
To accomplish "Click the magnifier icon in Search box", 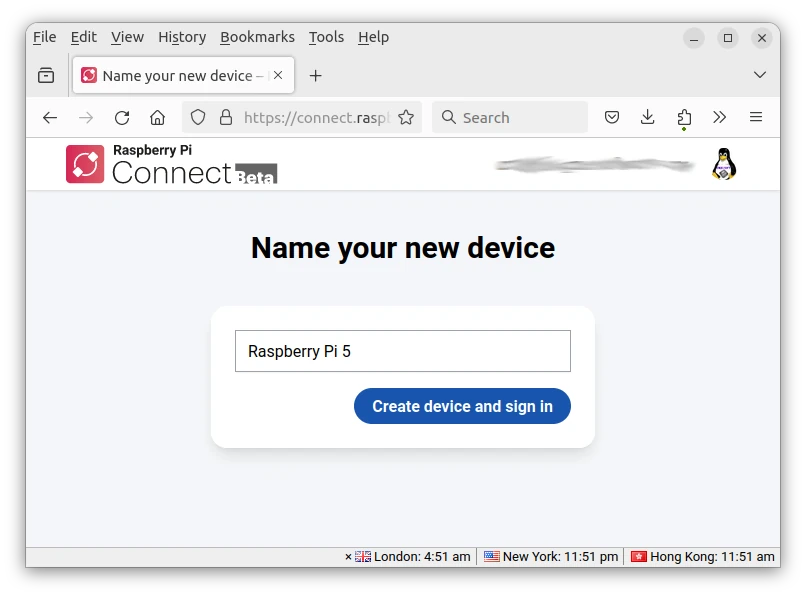I will click(449, 117).
